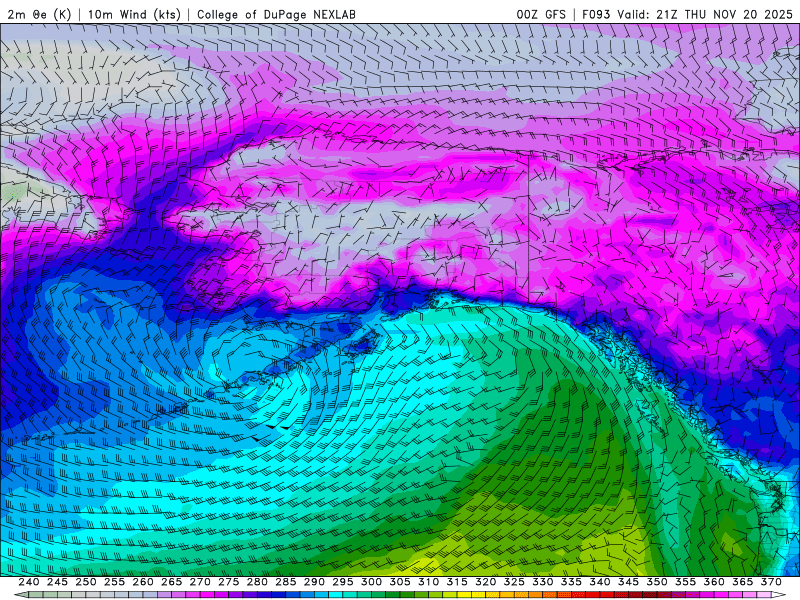Click the 270 value on the color scale
The height and width of the screenshot is (600, 800).
coord(201,582)
